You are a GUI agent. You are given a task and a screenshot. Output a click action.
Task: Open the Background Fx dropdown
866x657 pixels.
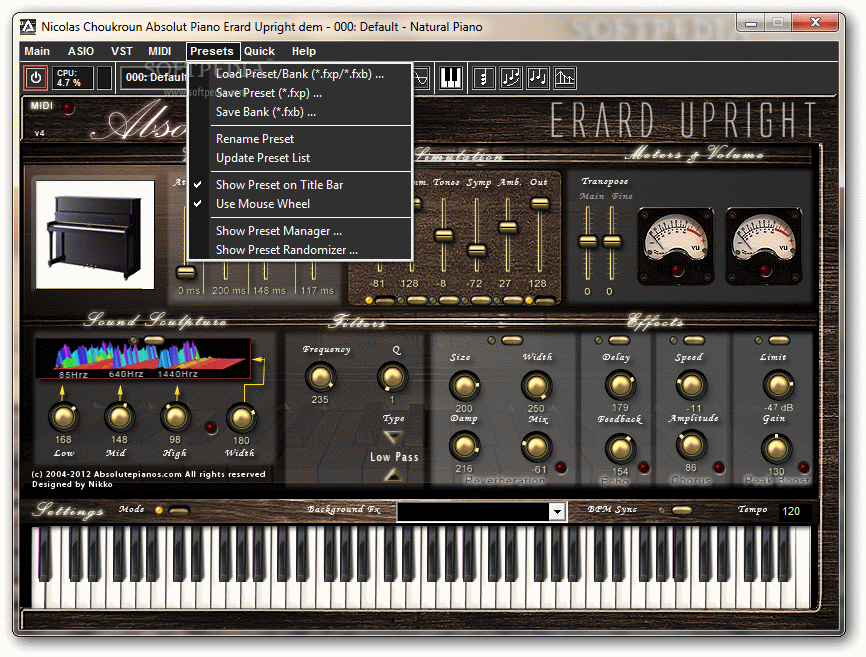557,512
